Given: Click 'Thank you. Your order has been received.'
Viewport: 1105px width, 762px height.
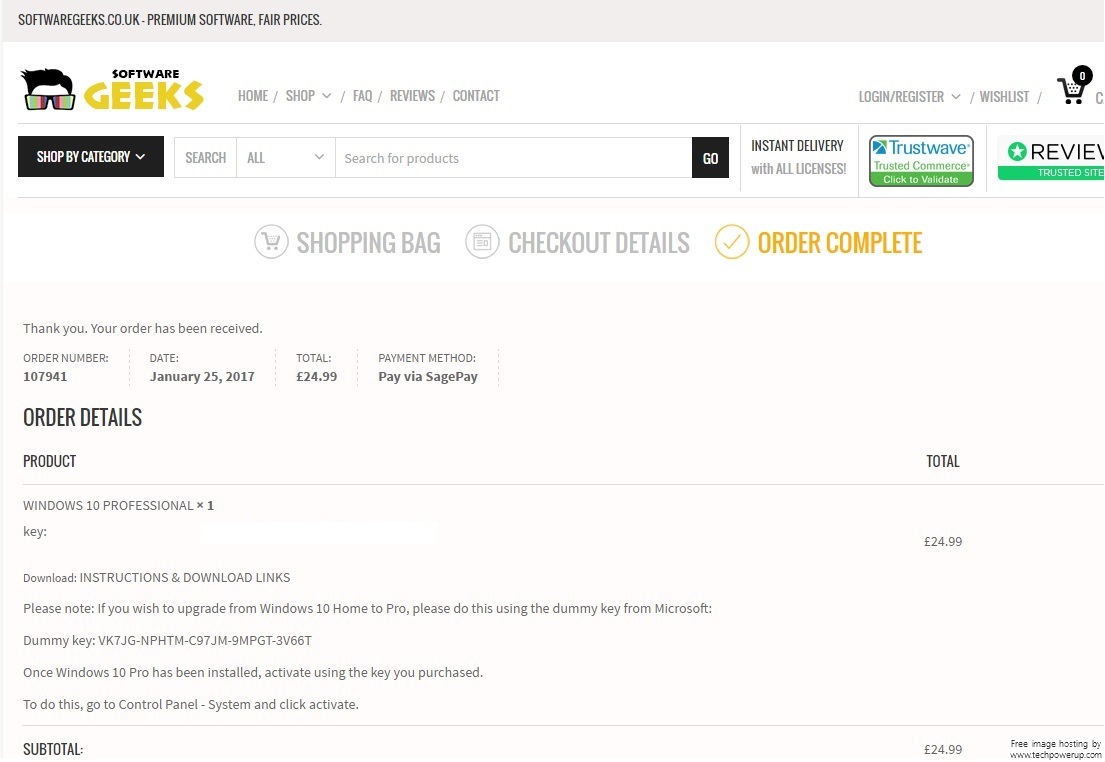Looking at the screenshot, I should (143, 328).
